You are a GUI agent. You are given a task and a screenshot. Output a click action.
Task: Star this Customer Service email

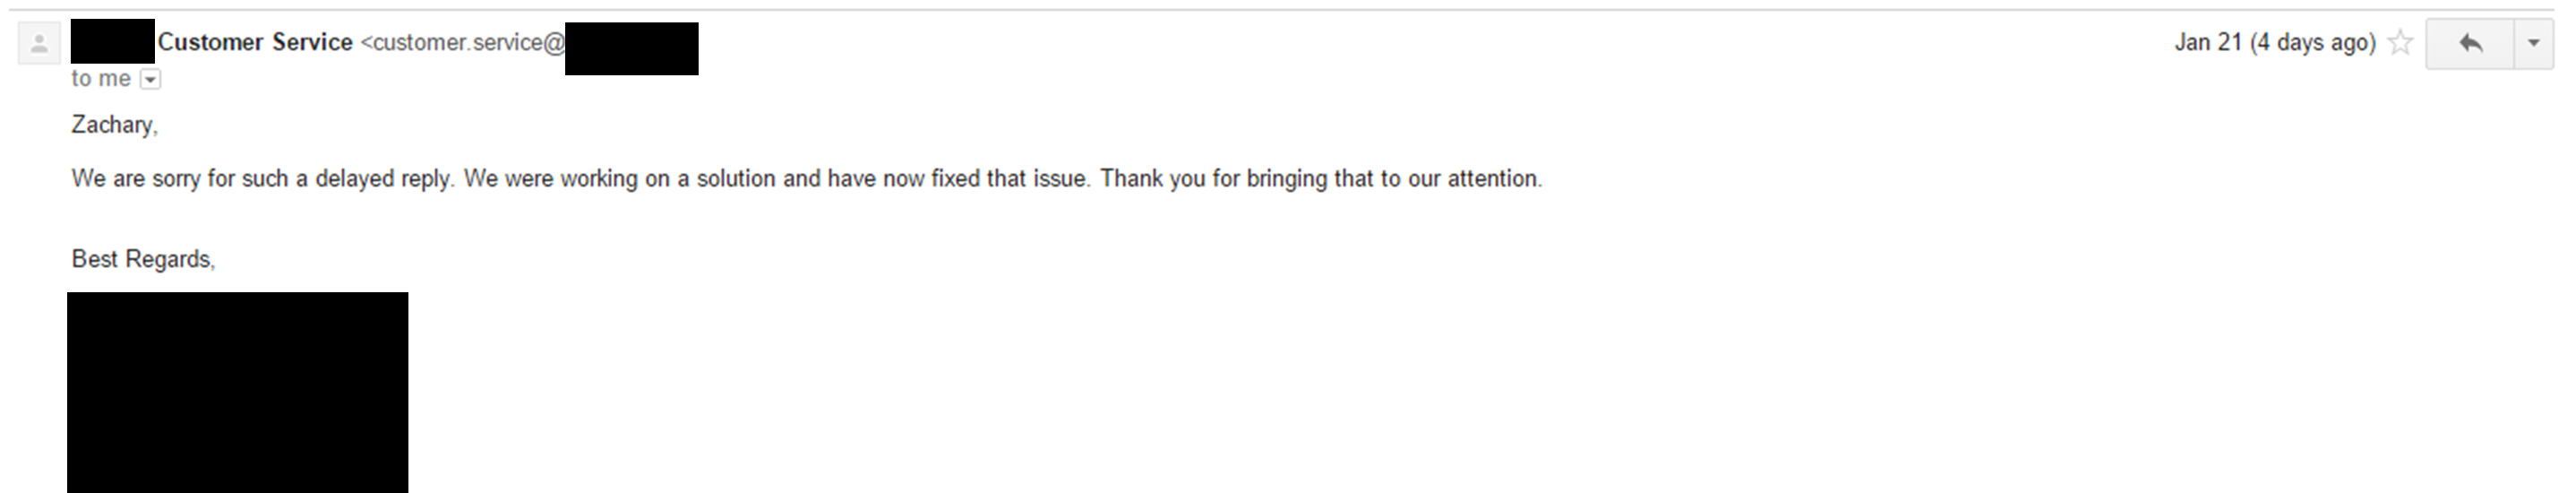[2401, 43]
